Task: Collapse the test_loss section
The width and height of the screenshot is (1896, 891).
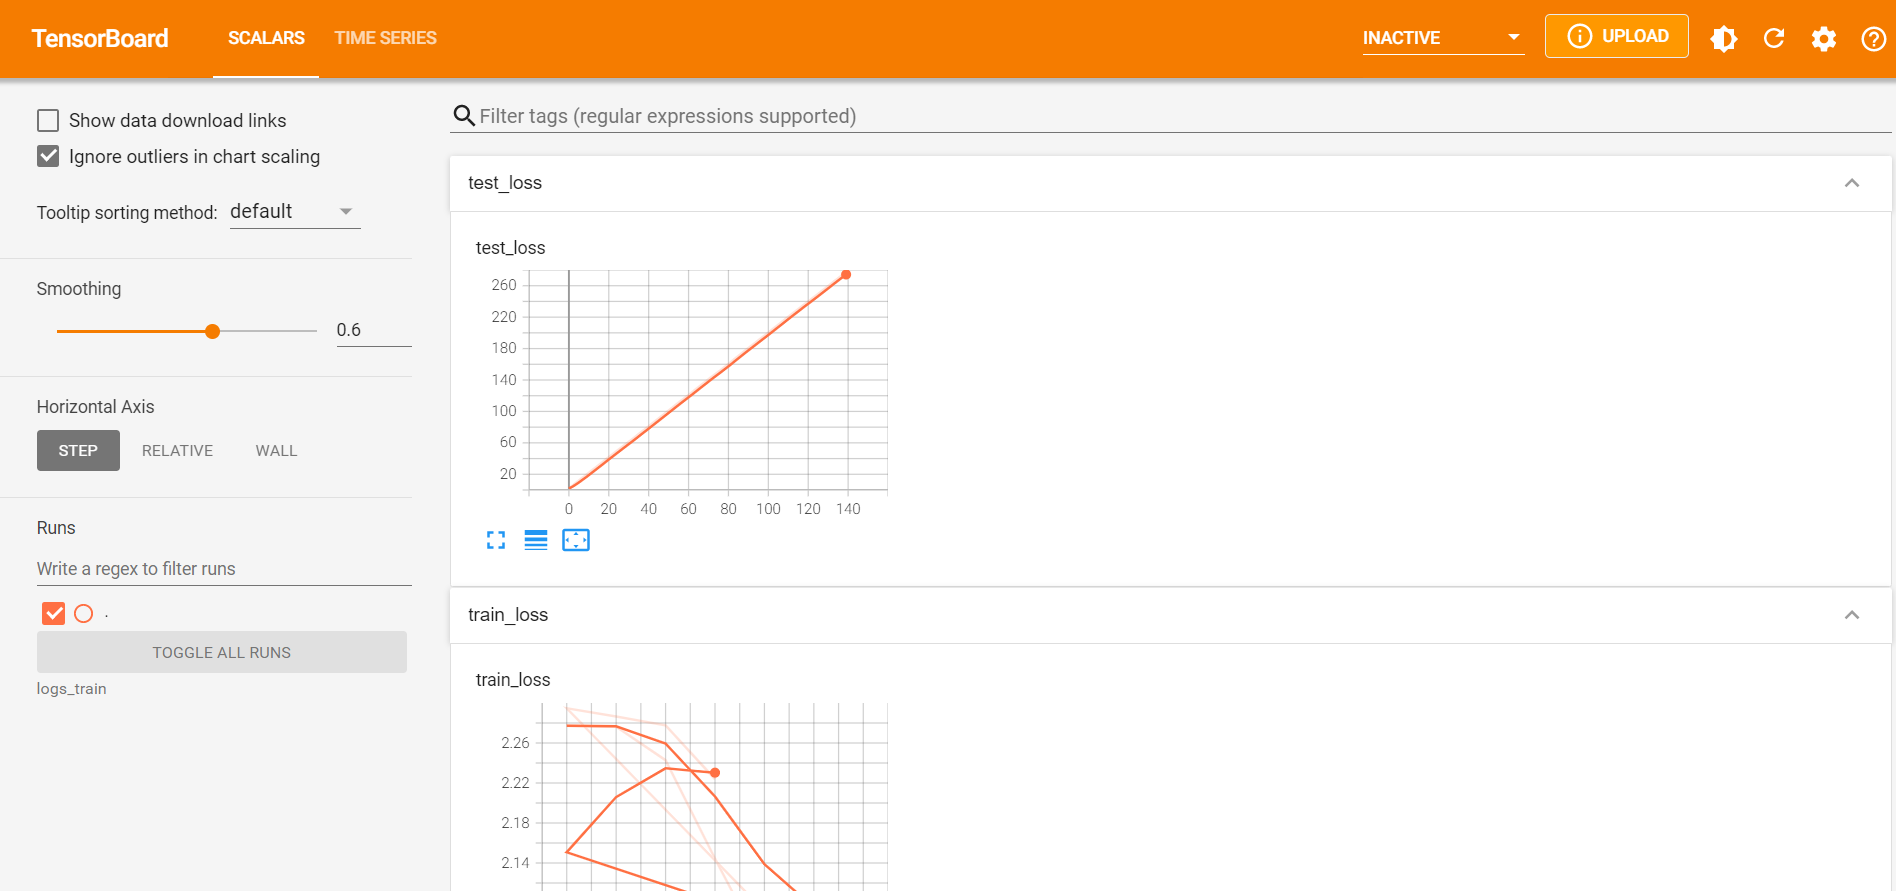Action: pyautogui.click(x=1852, y=183)
